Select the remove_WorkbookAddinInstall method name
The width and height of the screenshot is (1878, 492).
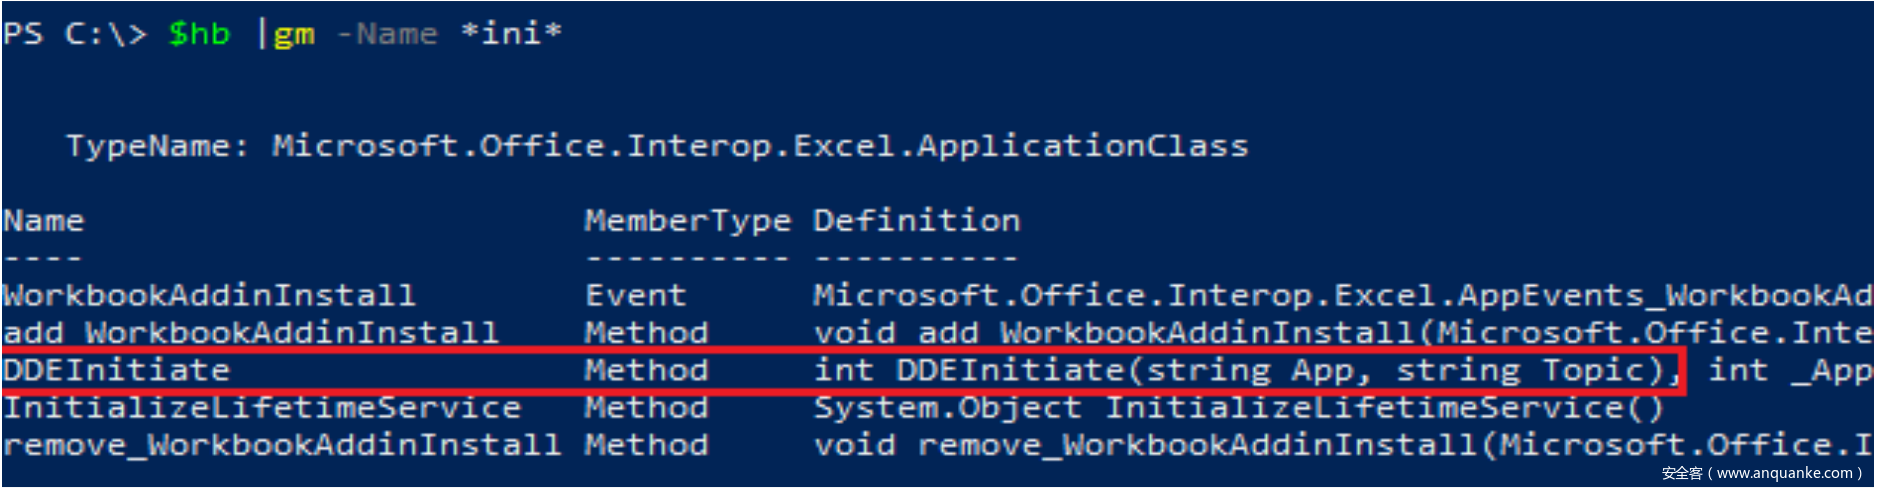tap(281, 445)
